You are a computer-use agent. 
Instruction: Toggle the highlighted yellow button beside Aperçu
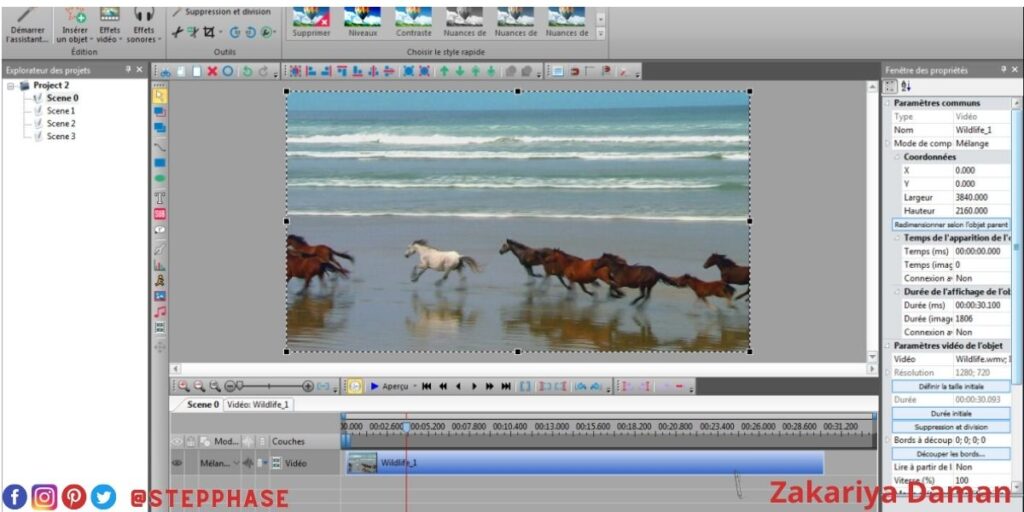coord(355,386)
